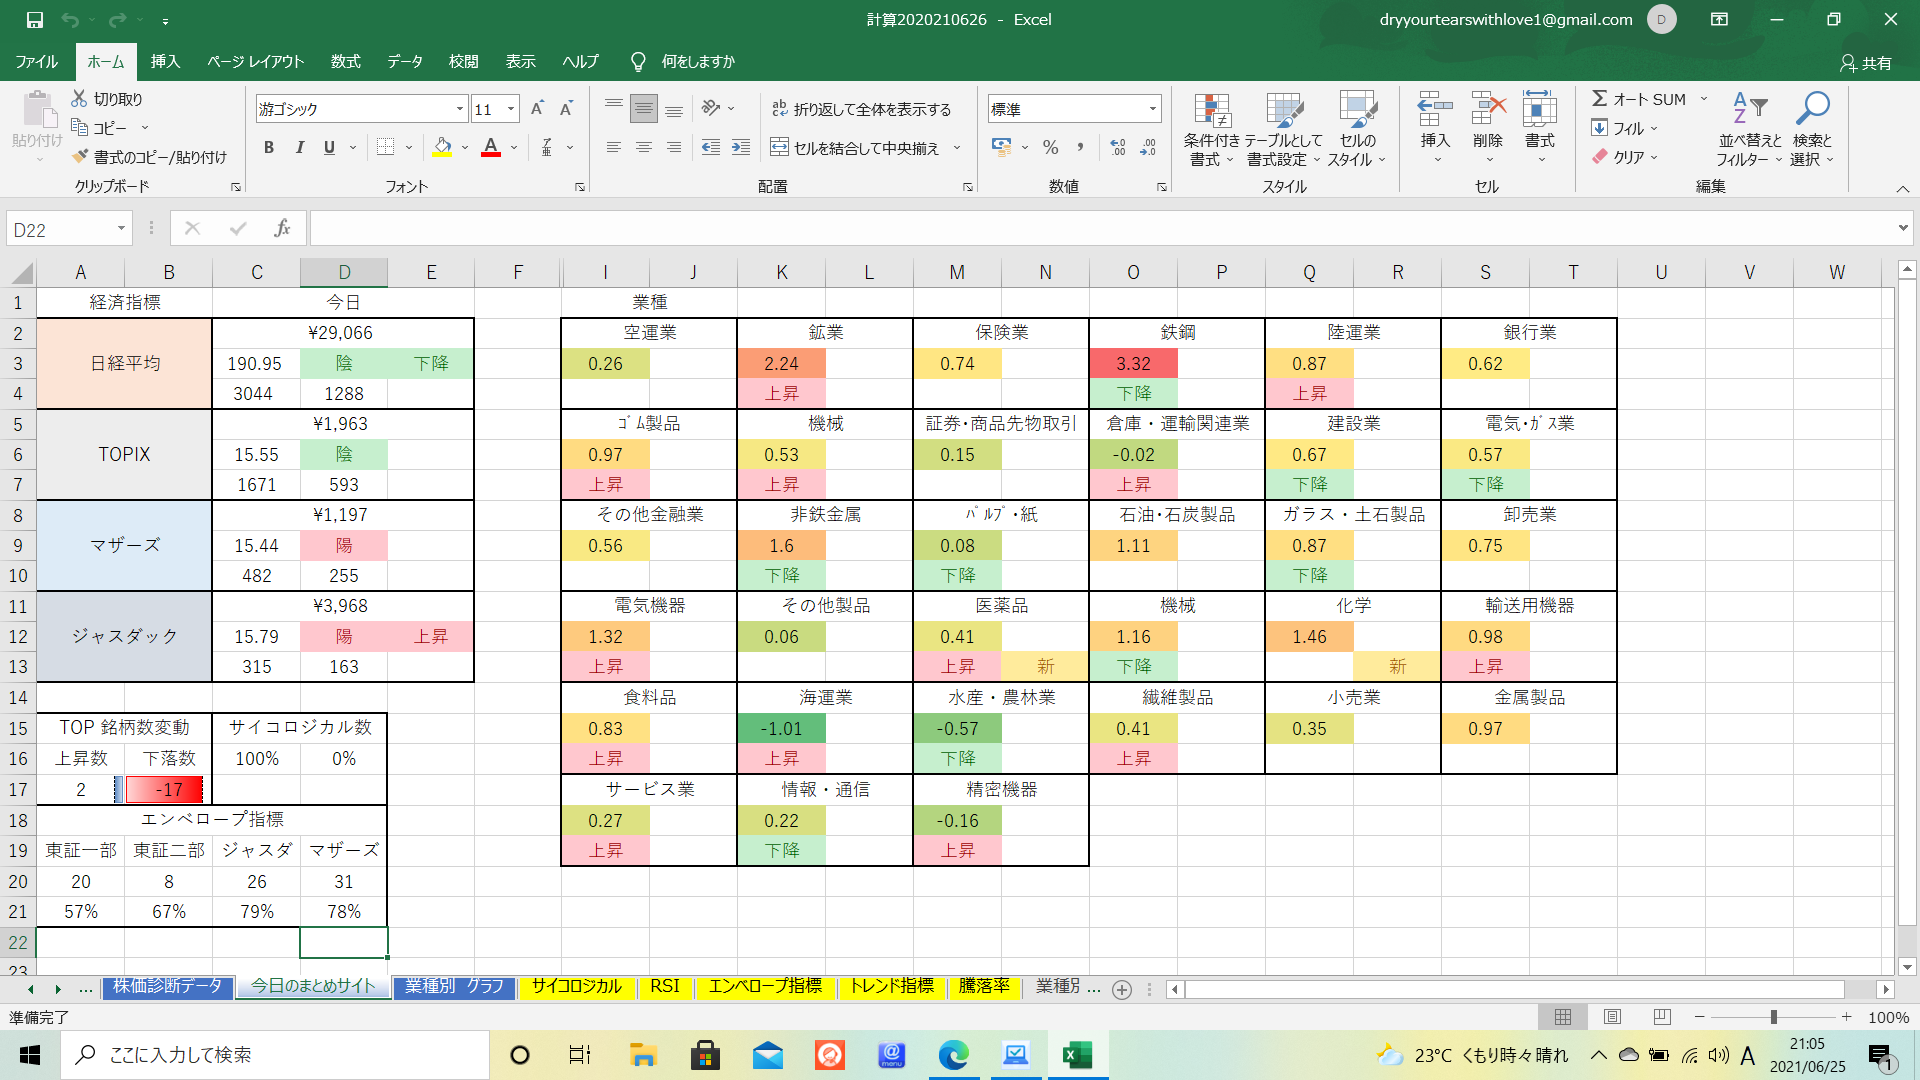Click the 共有 share button

pyautogui.click(x=1866, y=63)
